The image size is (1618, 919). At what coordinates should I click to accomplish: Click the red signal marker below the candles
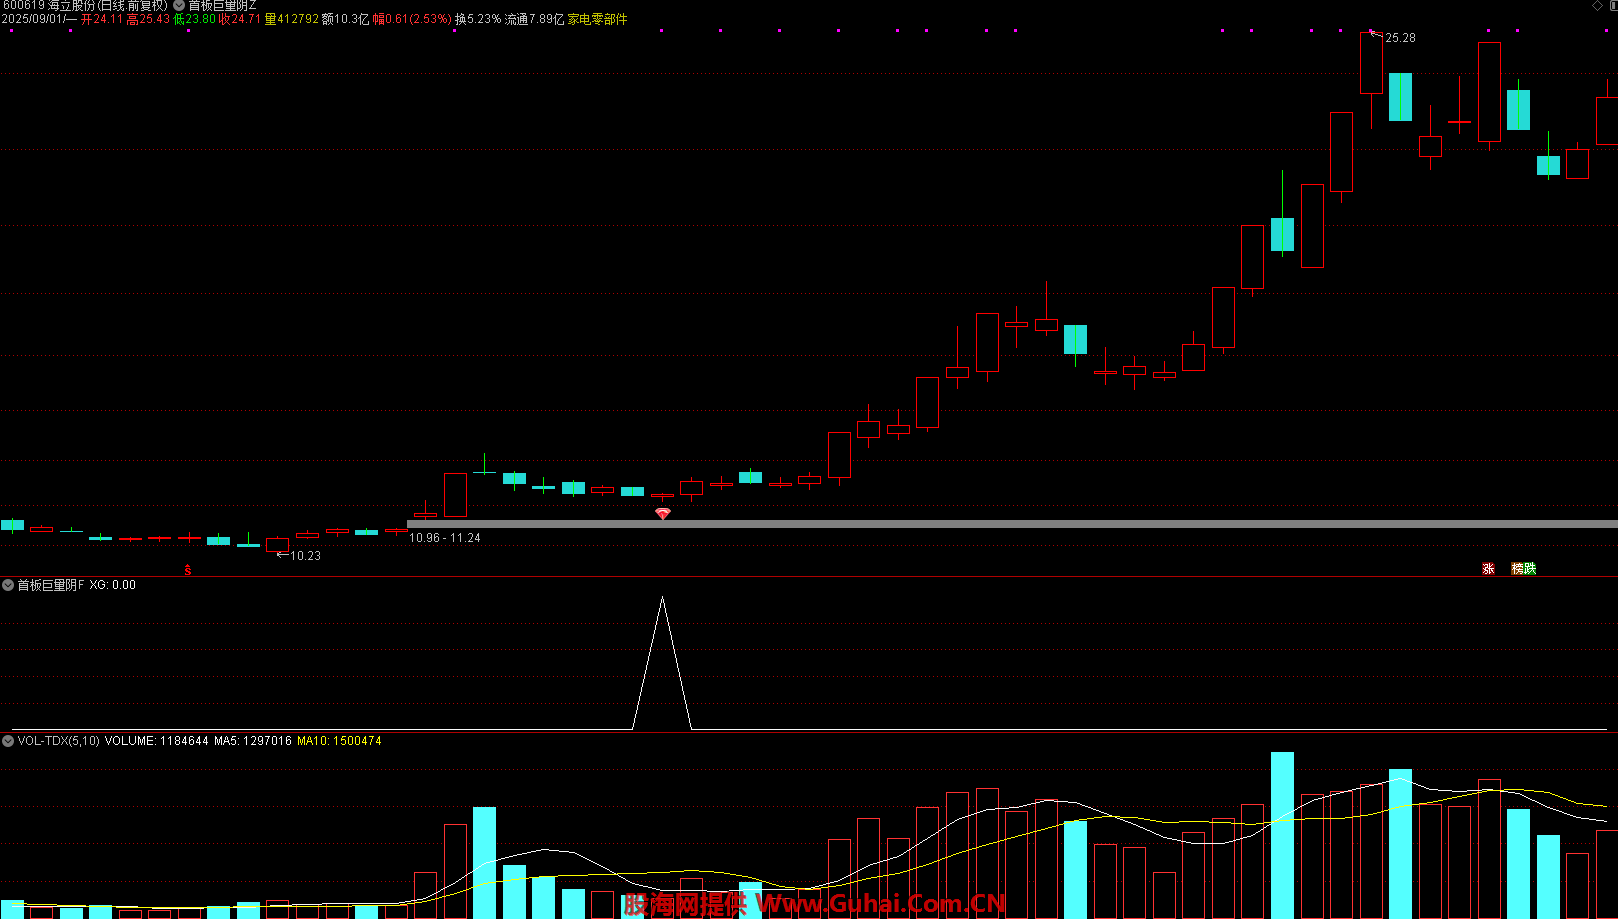tap(662, 514)
